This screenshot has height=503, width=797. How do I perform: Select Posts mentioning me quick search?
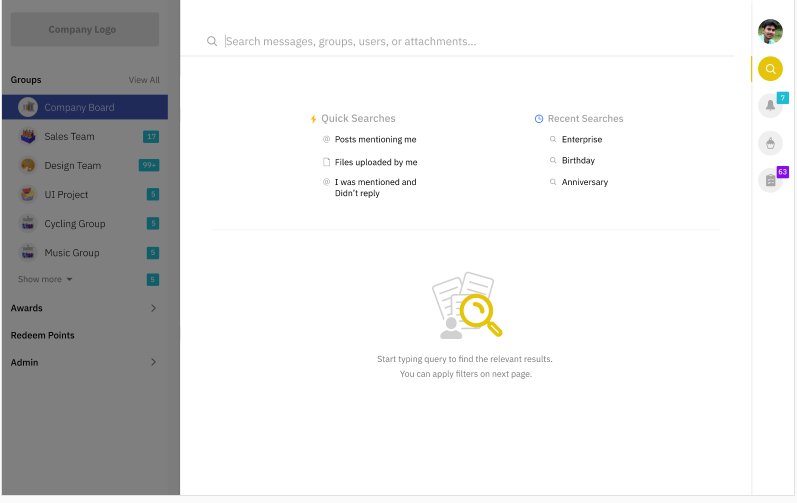click(375, 139)
